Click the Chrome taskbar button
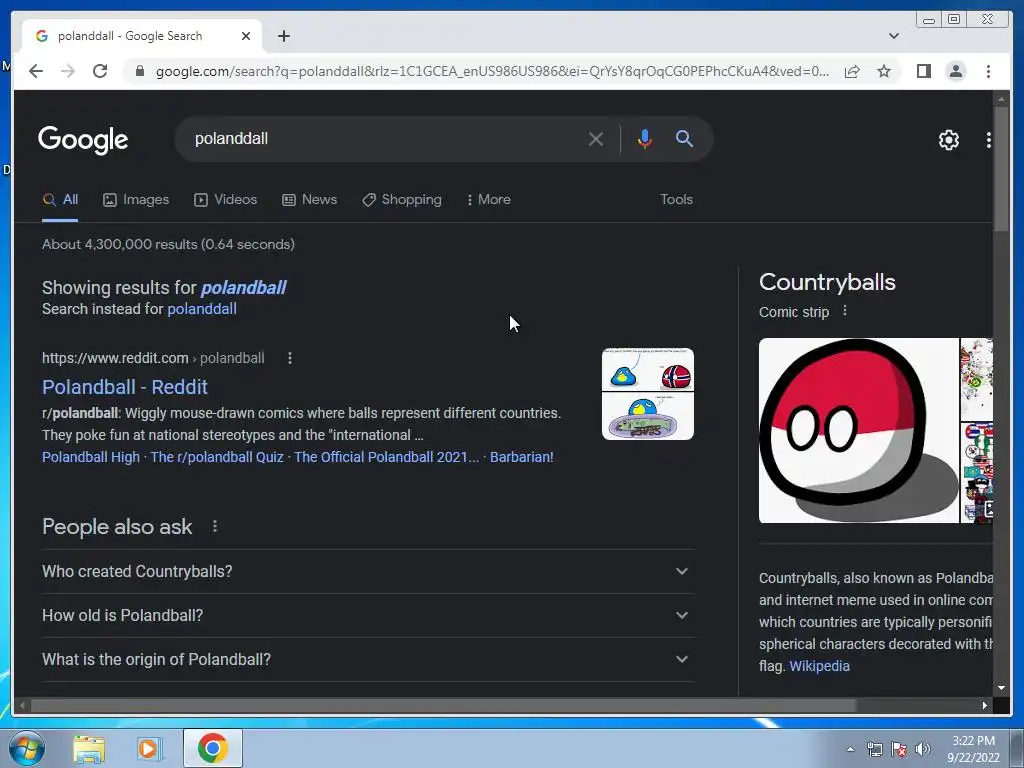 [x=213, y=748]
